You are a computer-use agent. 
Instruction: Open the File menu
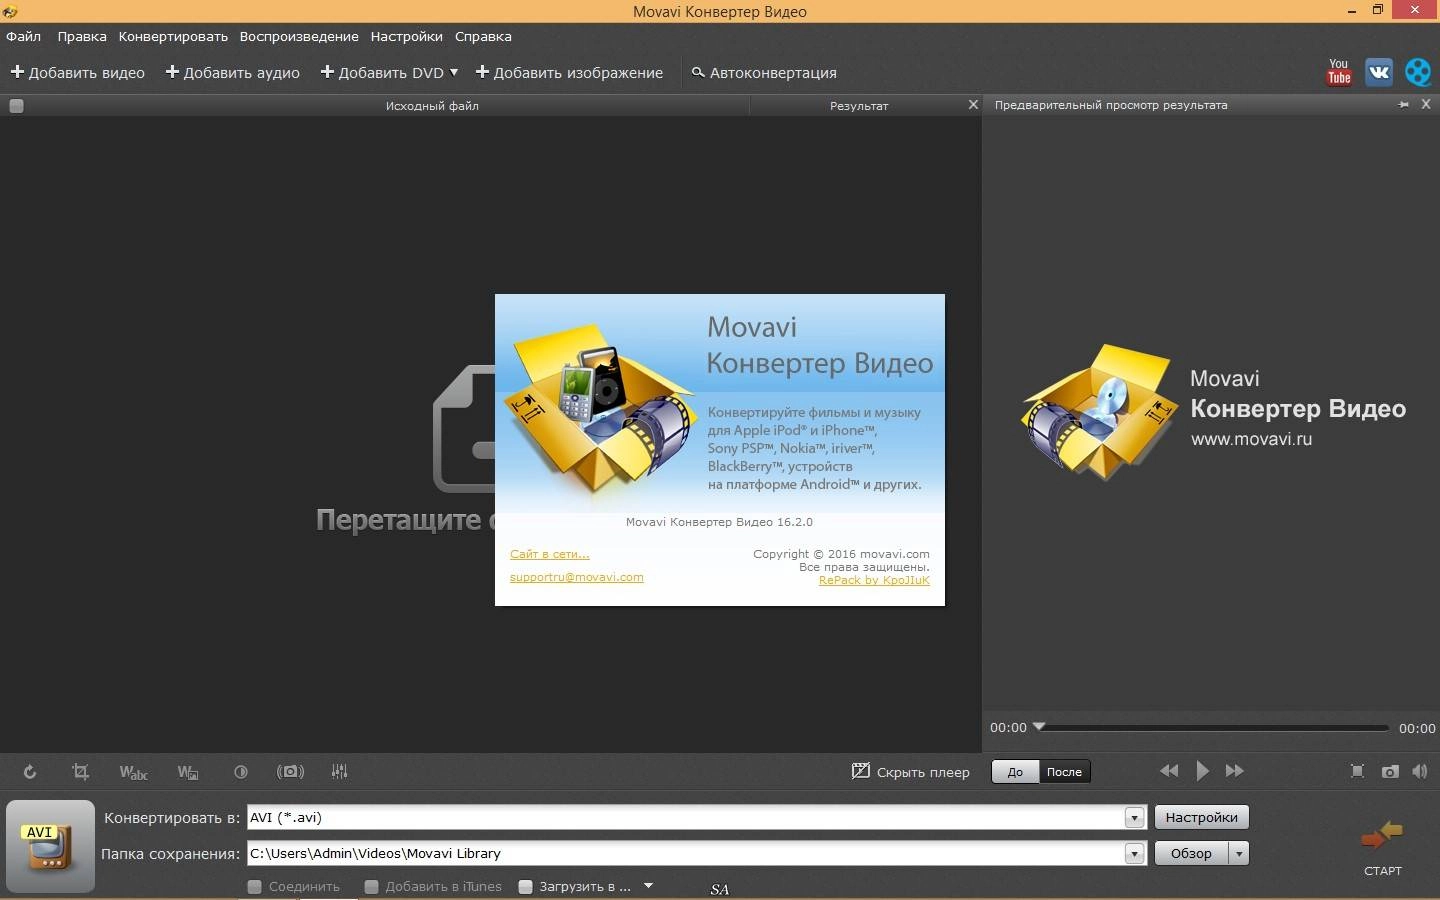(24, 36)
